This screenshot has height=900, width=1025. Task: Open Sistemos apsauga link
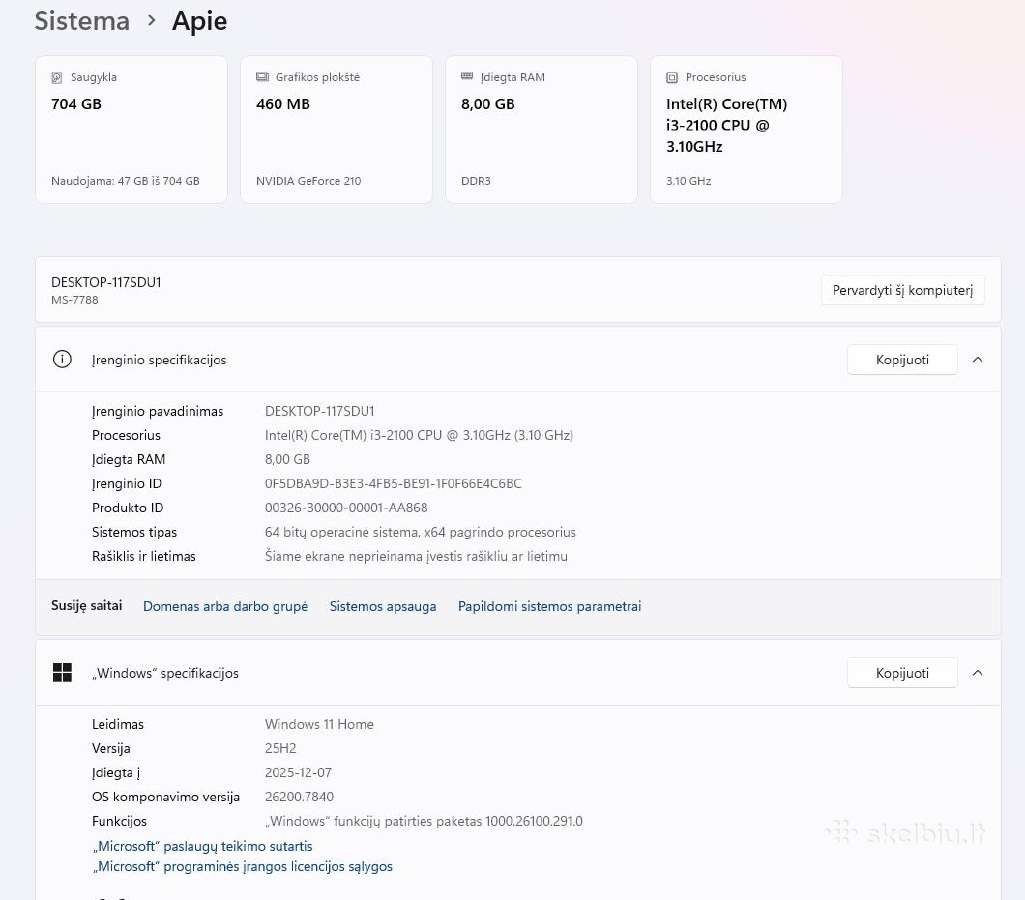tap(382, 607)
